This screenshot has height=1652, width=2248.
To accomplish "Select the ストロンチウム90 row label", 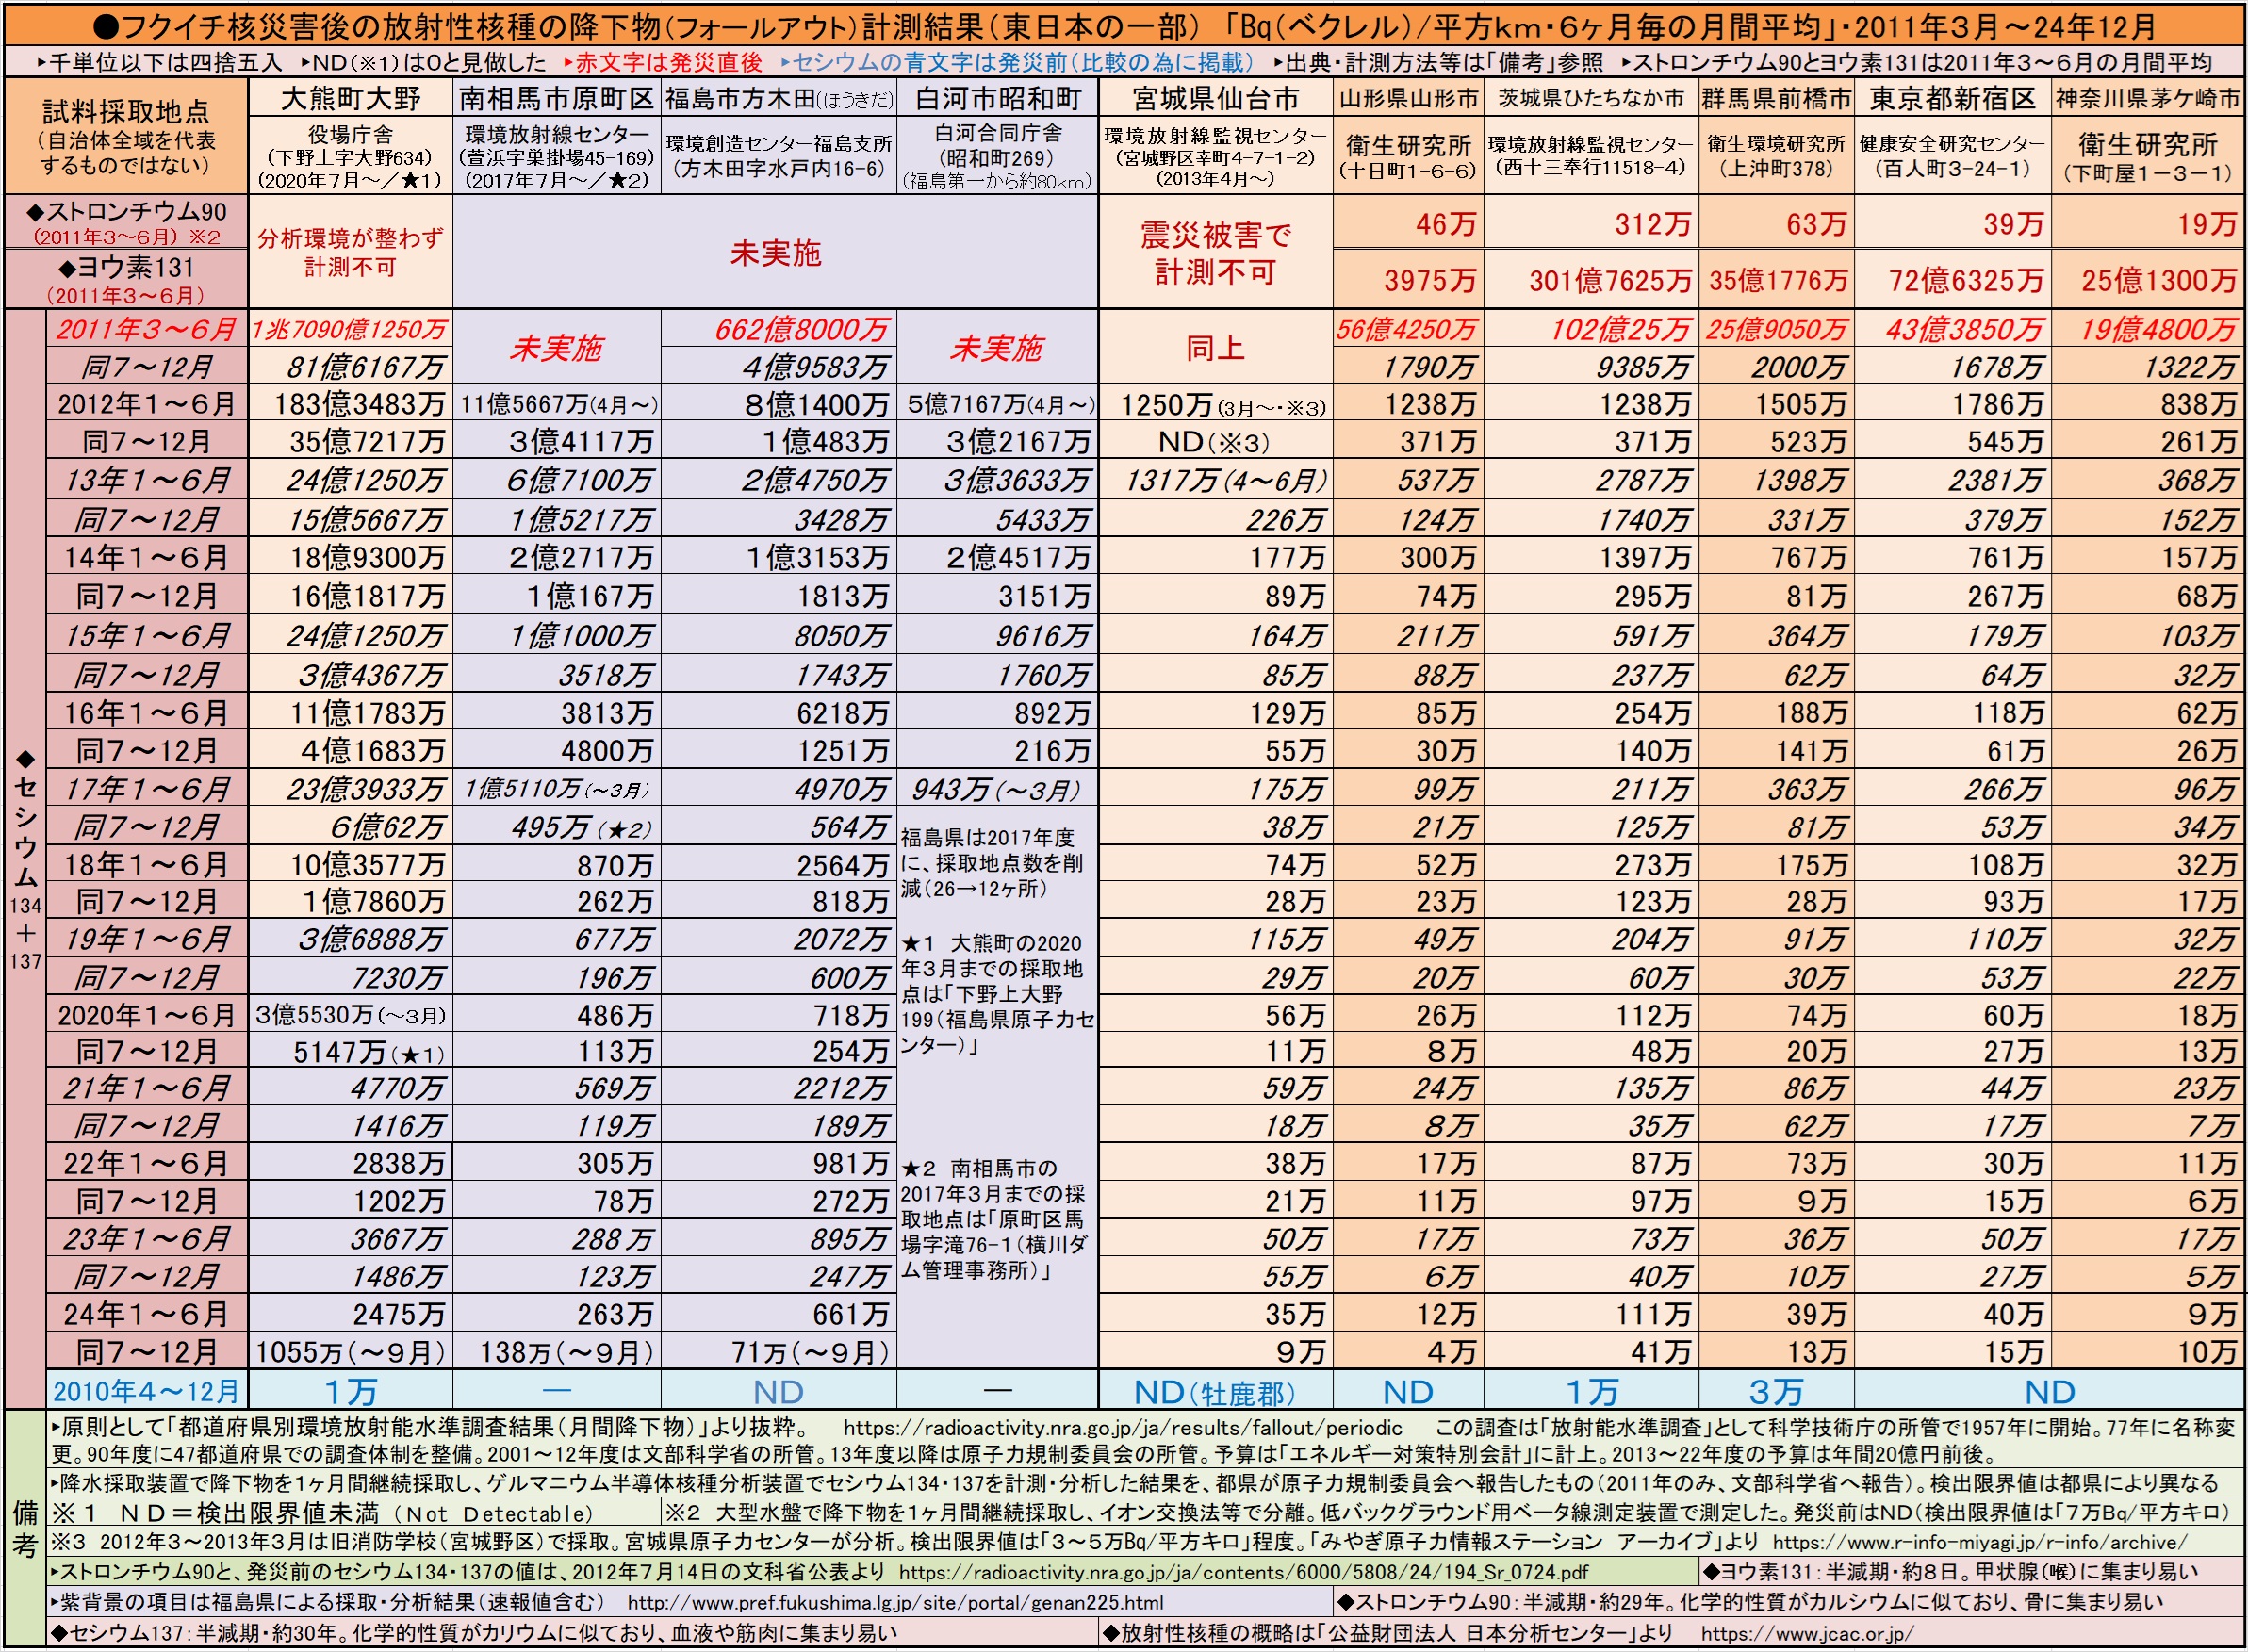I will tap(126, 221).
